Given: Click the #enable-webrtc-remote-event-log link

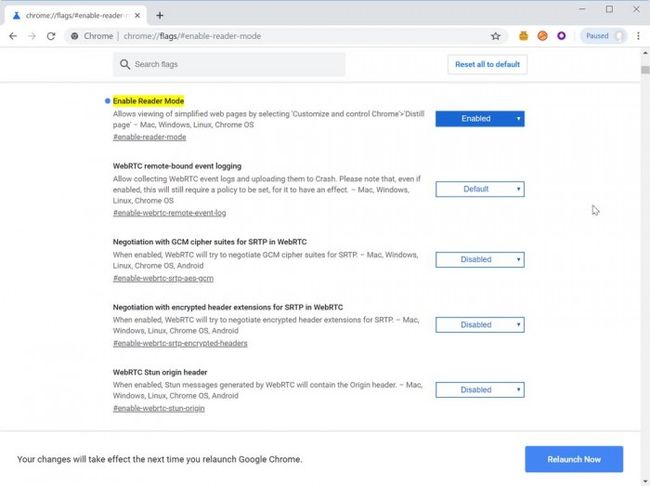Looking at the screenshot, I should point(170,213).
